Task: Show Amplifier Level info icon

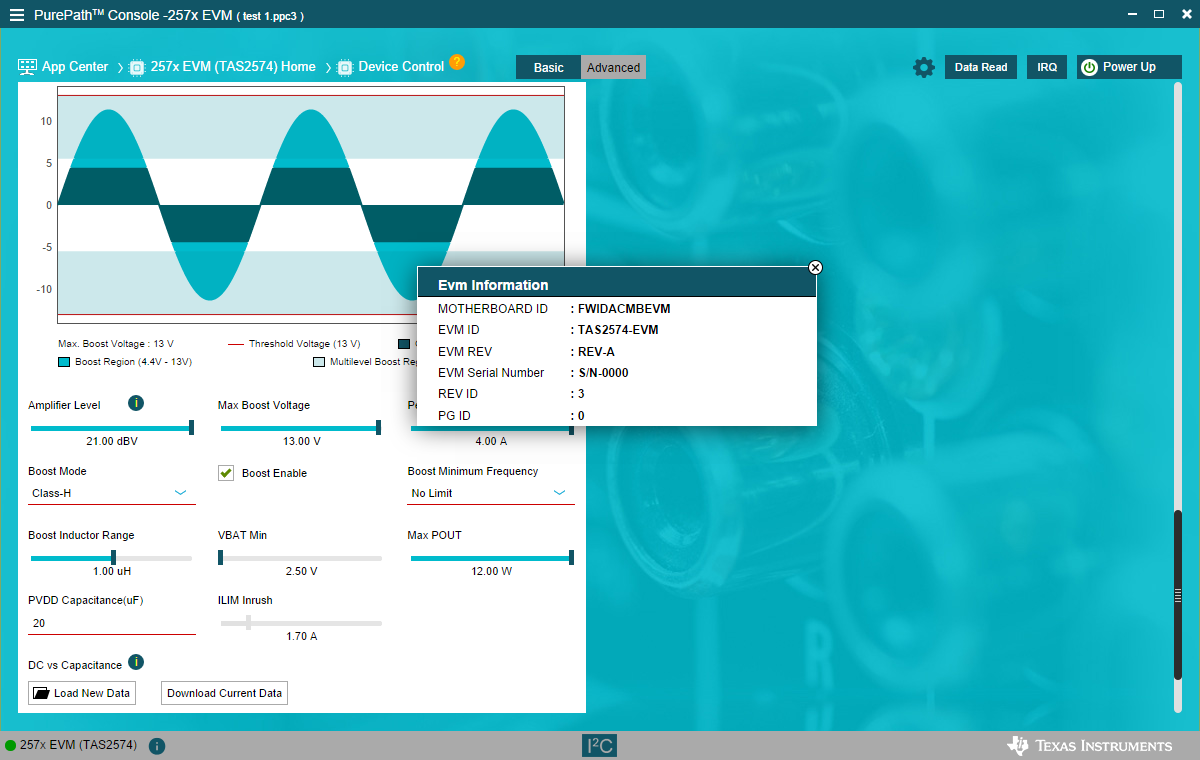Action: pos(136,403)
